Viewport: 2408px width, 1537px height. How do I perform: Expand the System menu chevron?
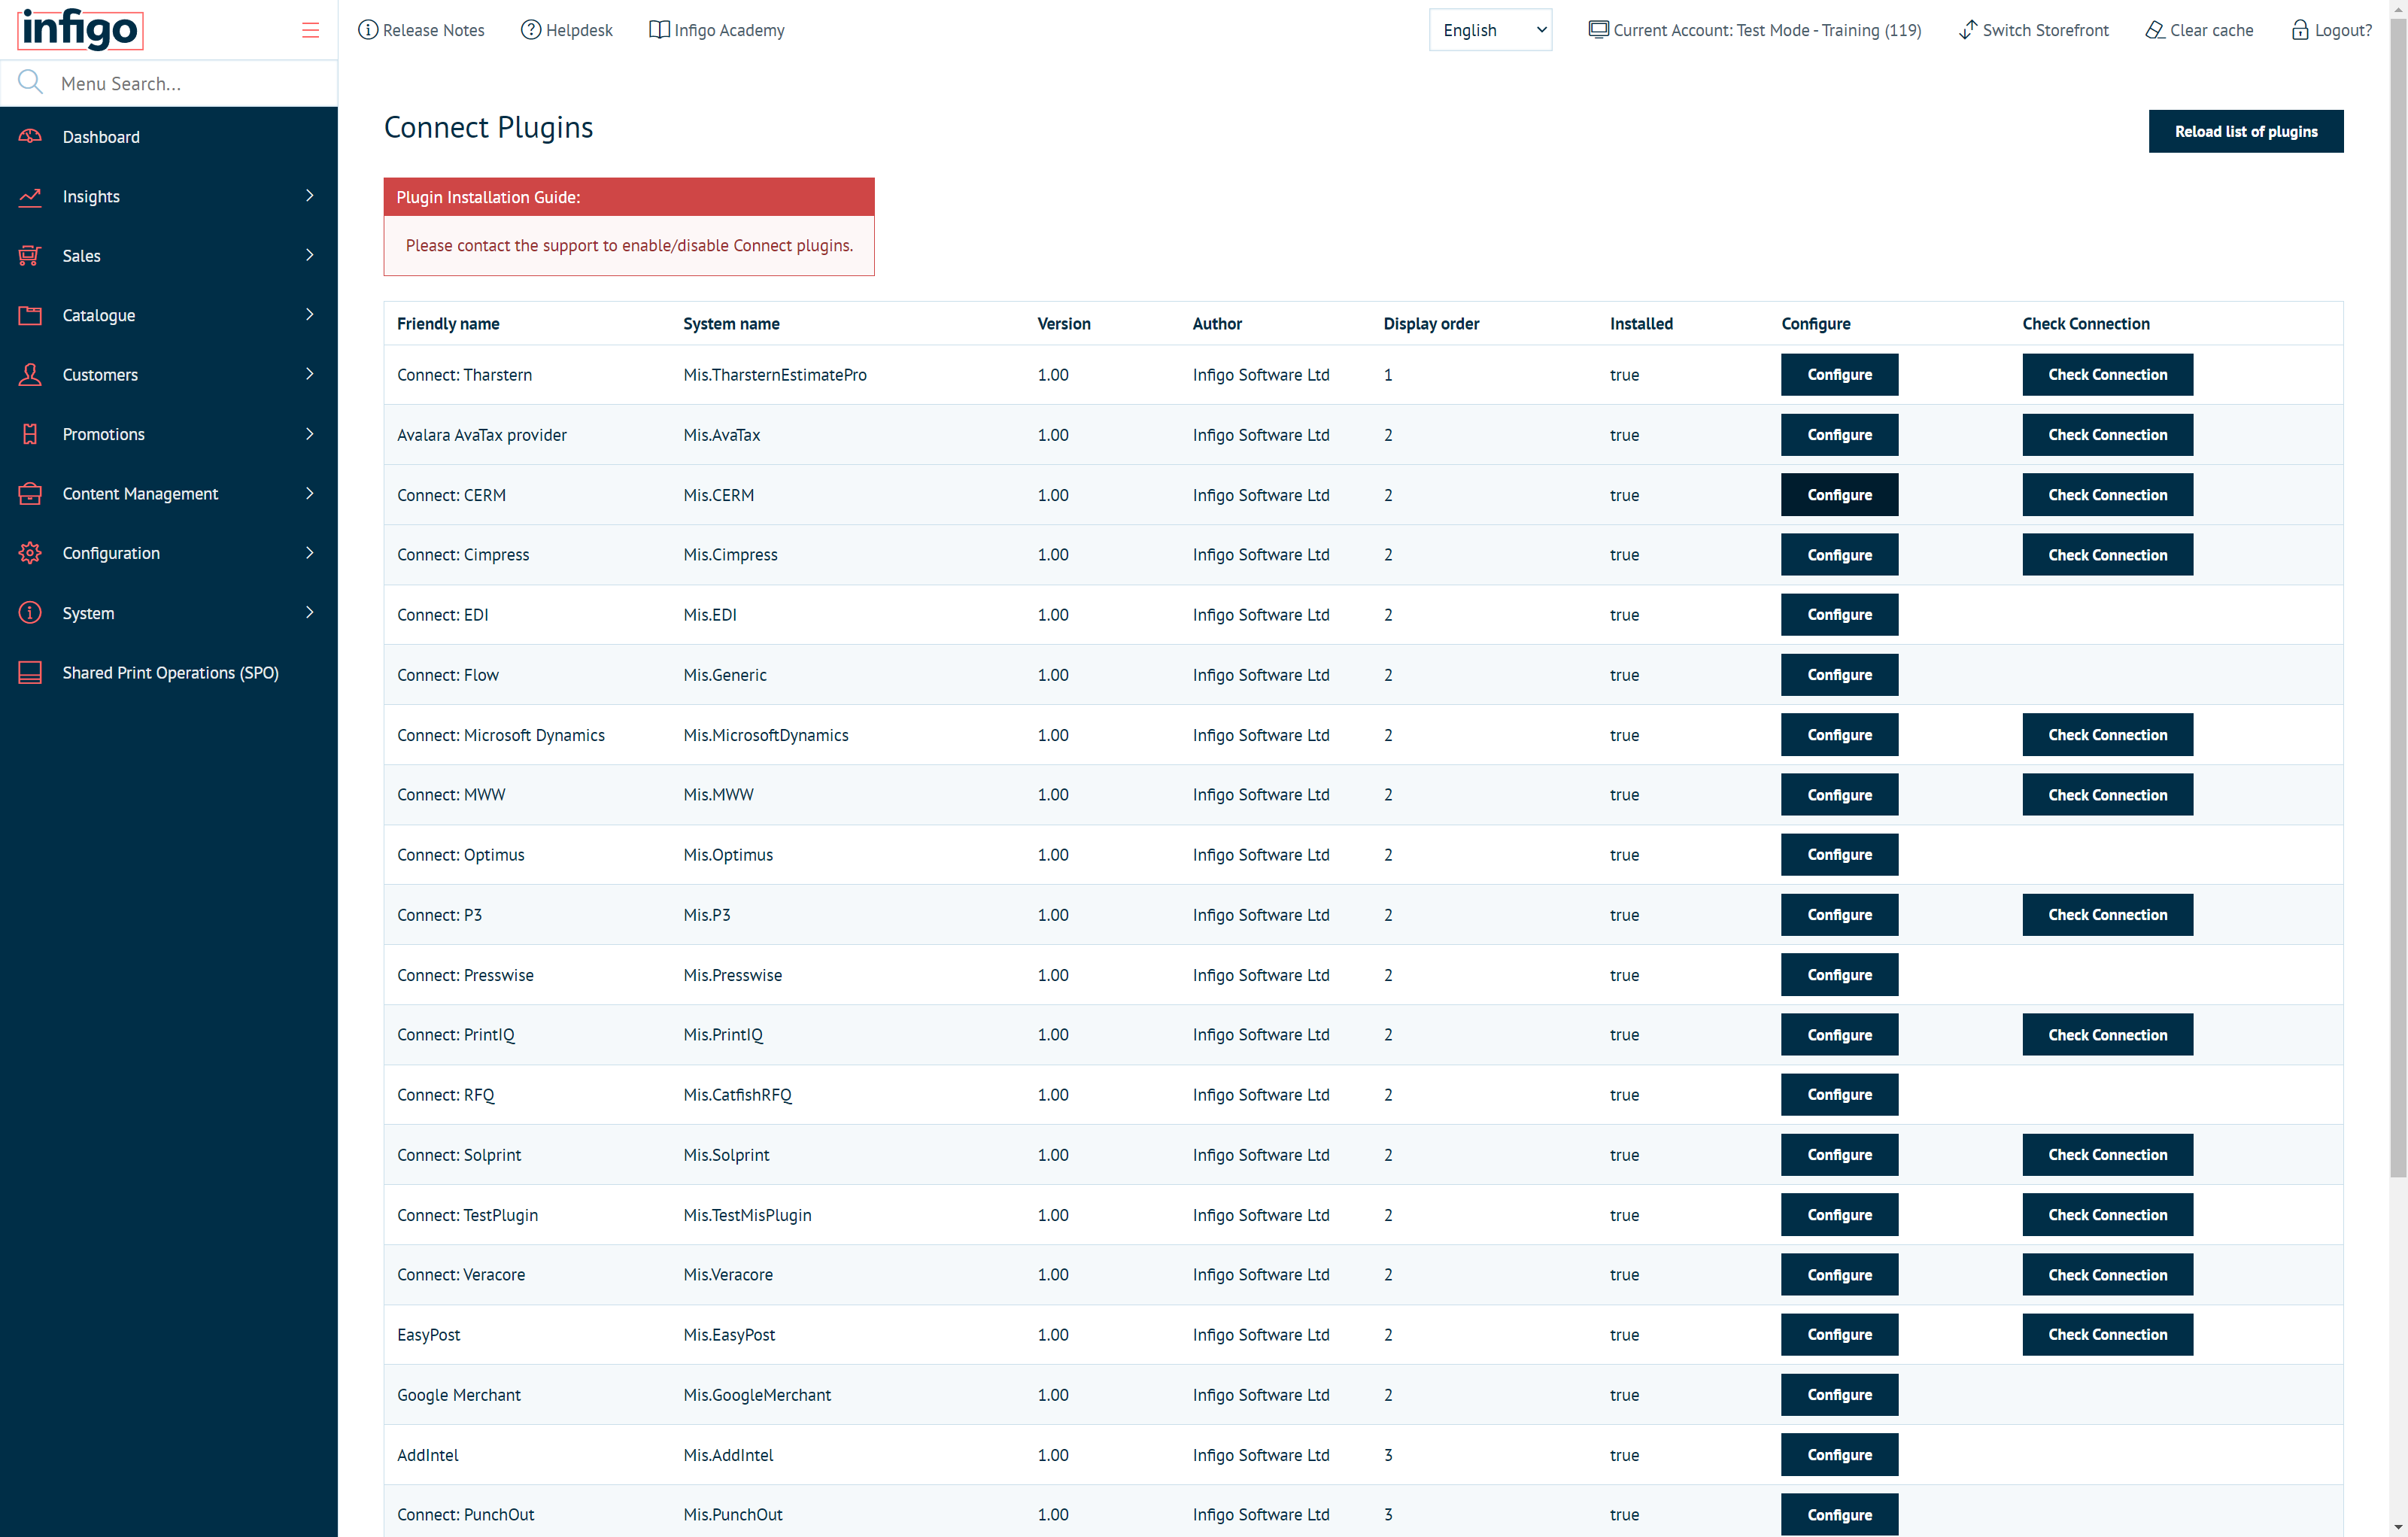(309, 612)
